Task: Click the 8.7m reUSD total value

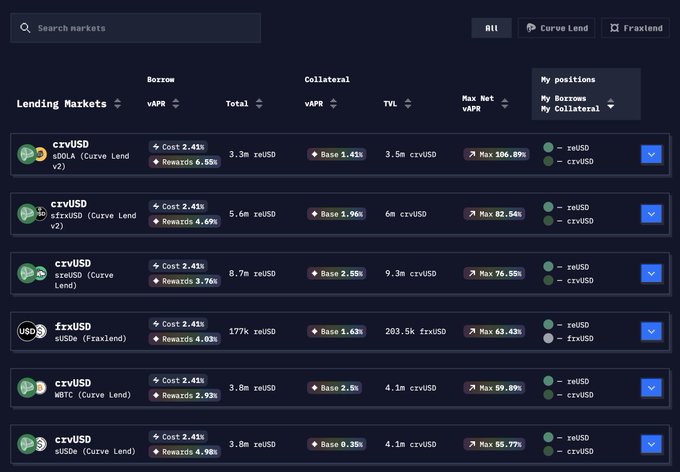Action: coord(252,273)
